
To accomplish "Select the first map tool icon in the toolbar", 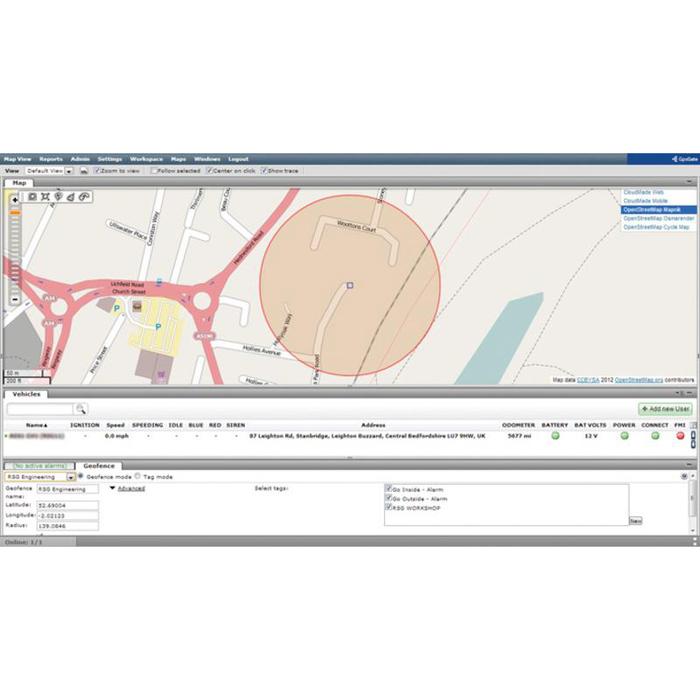I will click(32, 196).
